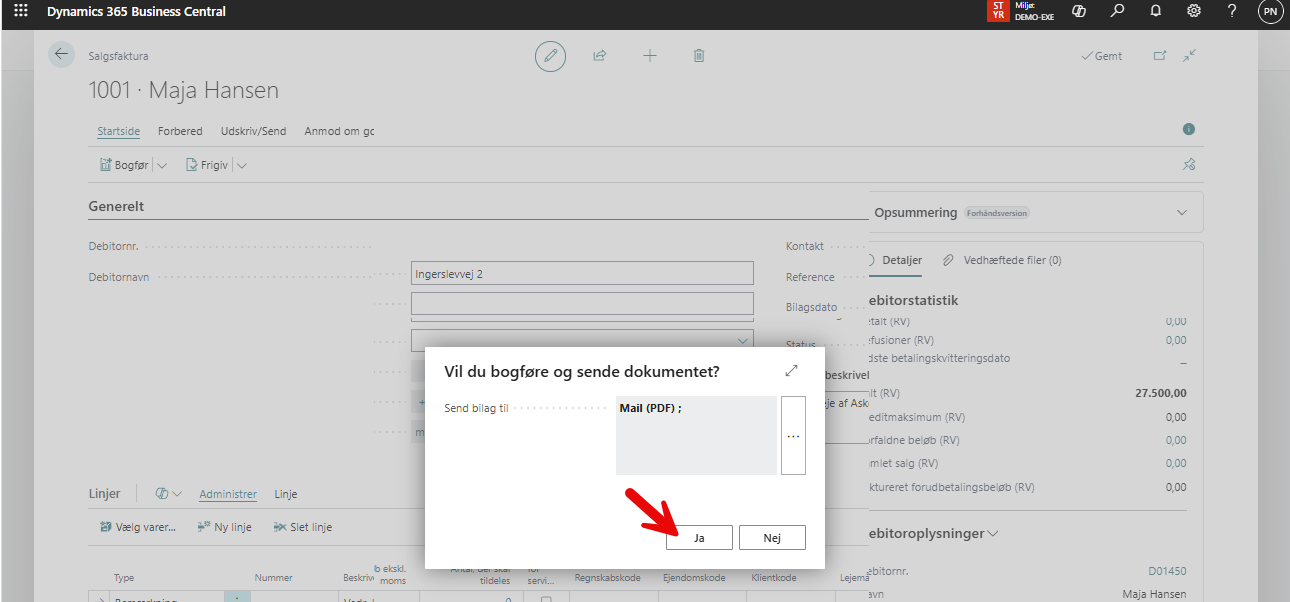Click the Copilot icon in Linjer section
This screenshot has width=1290, height=602.
[x=162, y=494]
